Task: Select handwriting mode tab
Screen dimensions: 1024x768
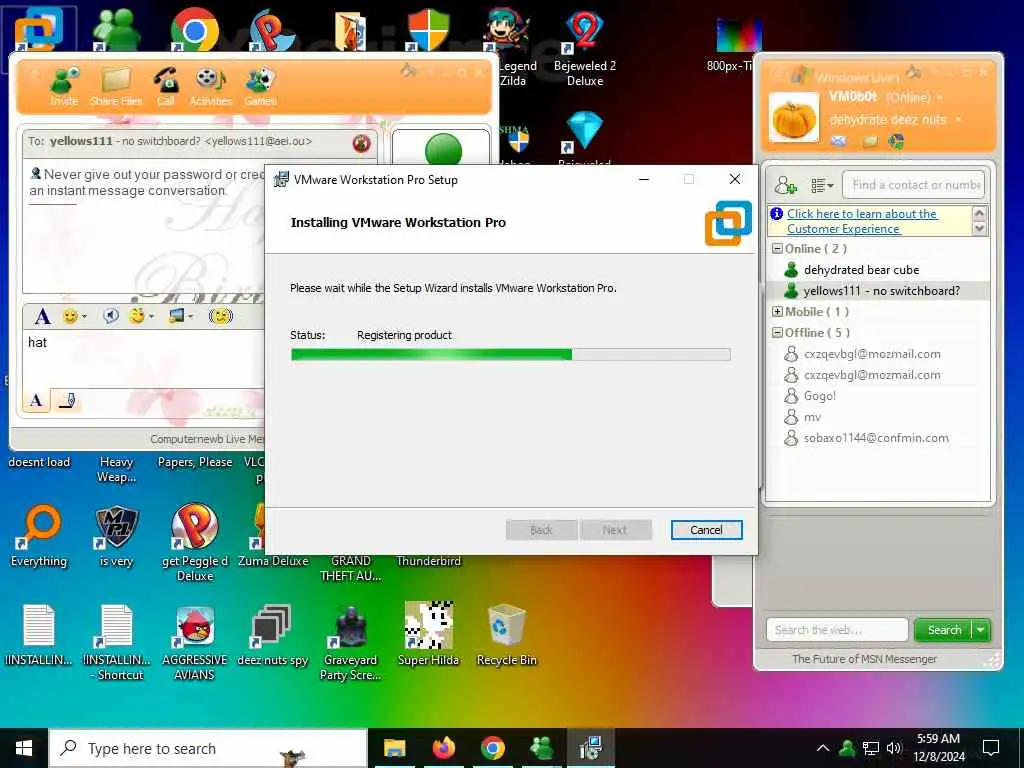Action: [67, 400]
